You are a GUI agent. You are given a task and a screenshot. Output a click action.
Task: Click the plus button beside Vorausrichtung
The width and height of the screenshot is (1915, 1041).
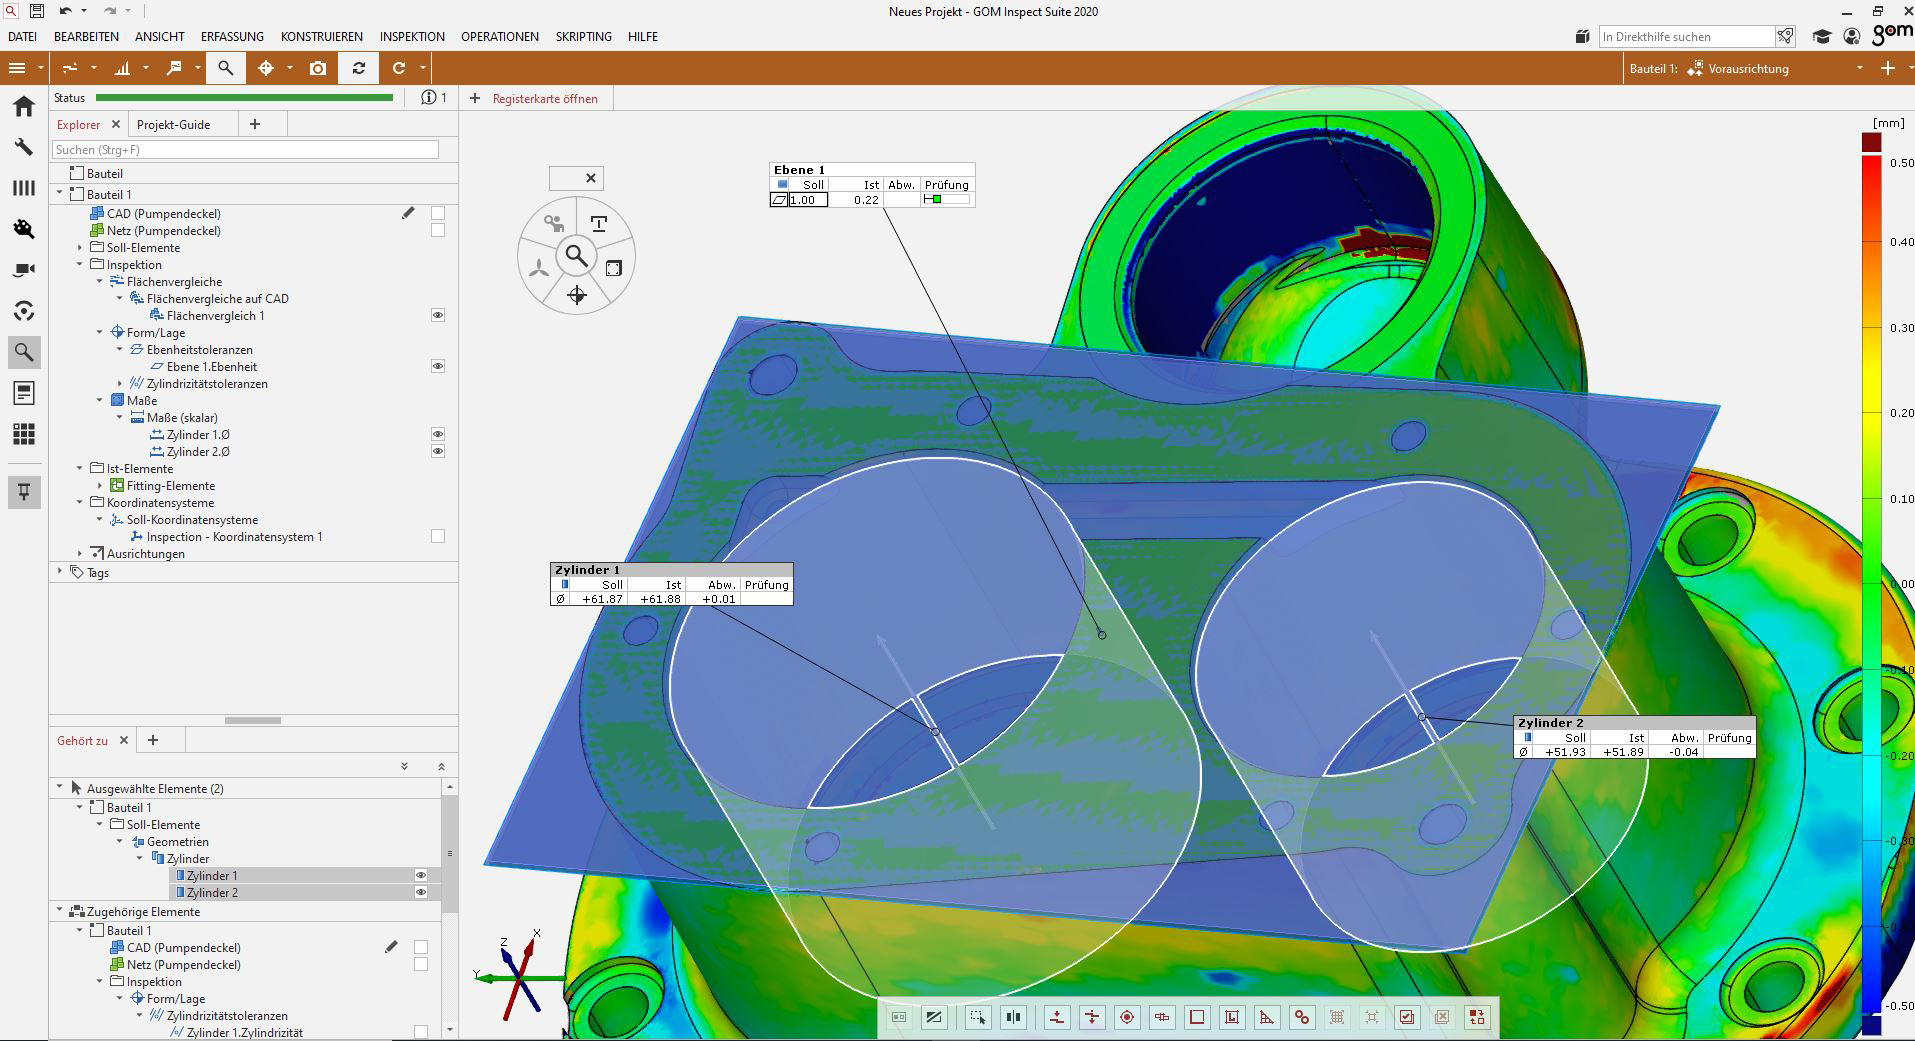(1888, 68)
